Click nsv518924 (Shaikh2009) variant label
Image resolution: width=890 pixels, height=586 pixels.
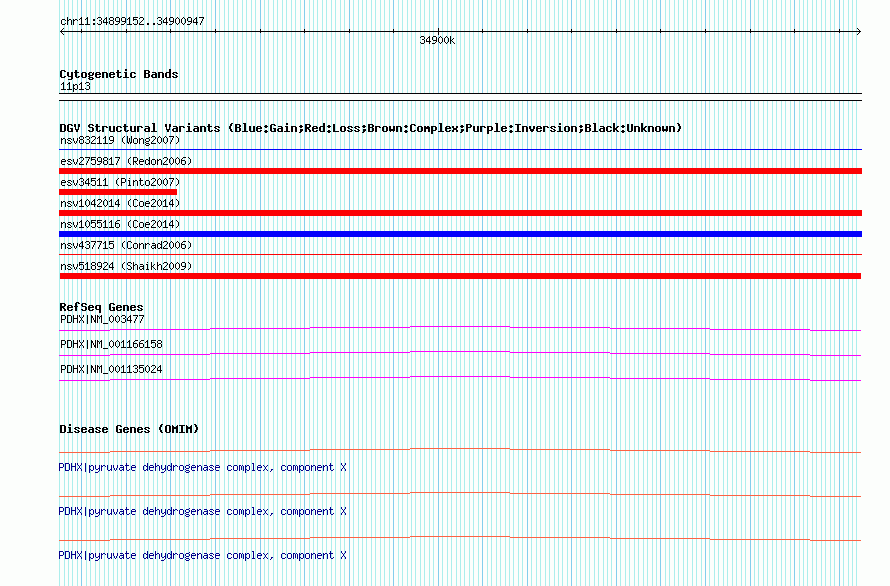pos(126,266)
